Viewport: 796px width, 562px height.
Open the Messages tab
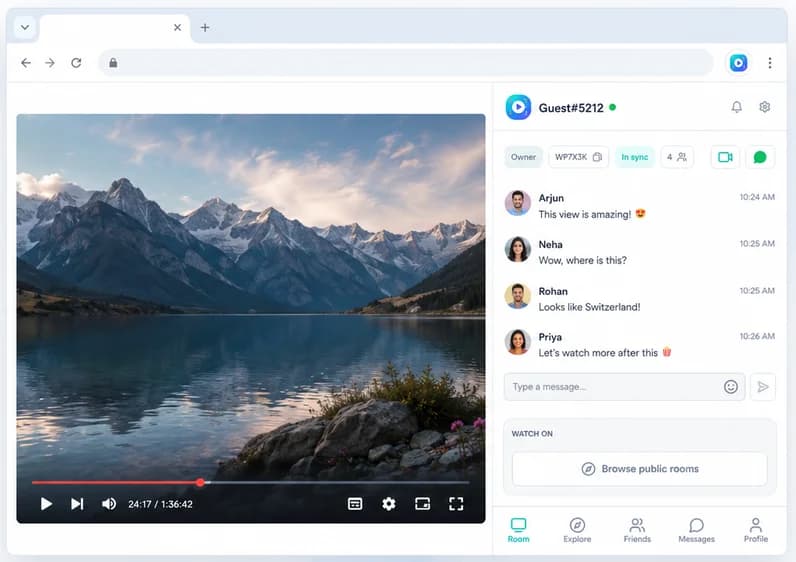(x=696, y=530)
